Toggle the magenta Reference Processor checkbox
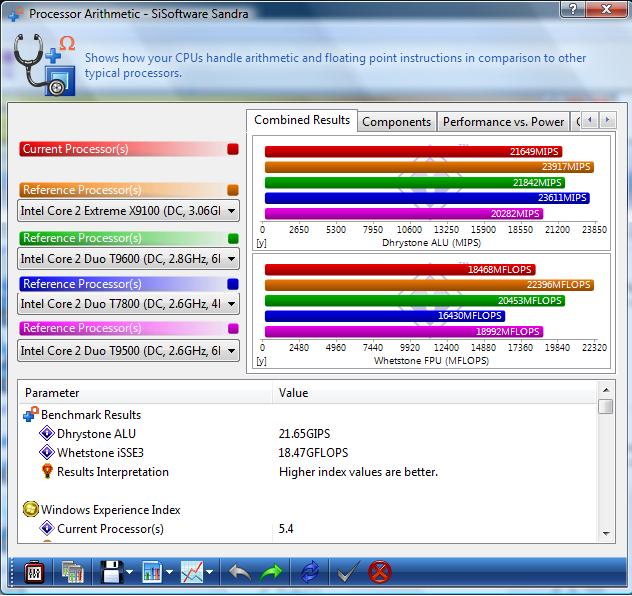632x596 pixels. tap(233, 328)
